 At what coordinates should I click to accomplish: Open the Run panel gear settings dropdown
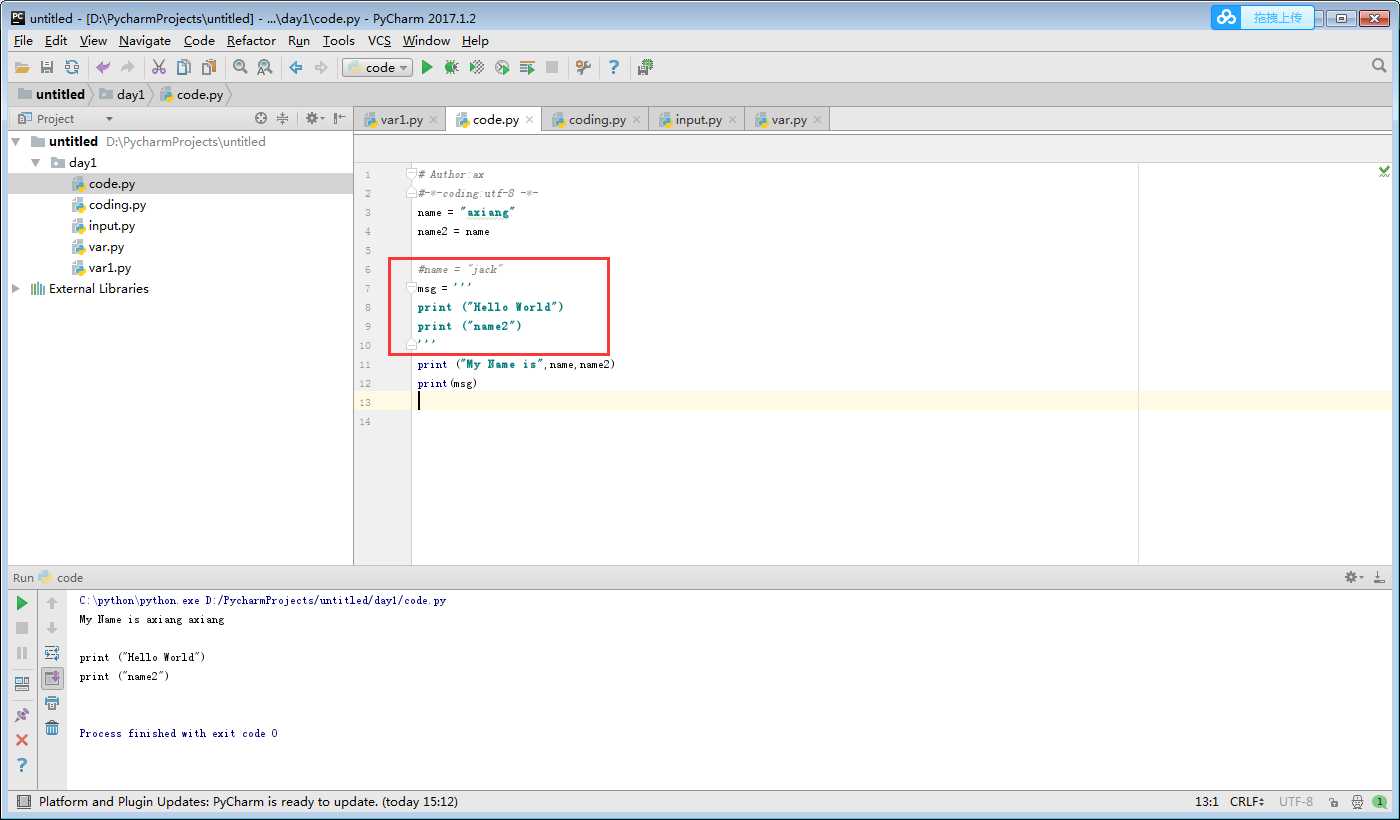pyautogui.click(x=1355, y=577)
